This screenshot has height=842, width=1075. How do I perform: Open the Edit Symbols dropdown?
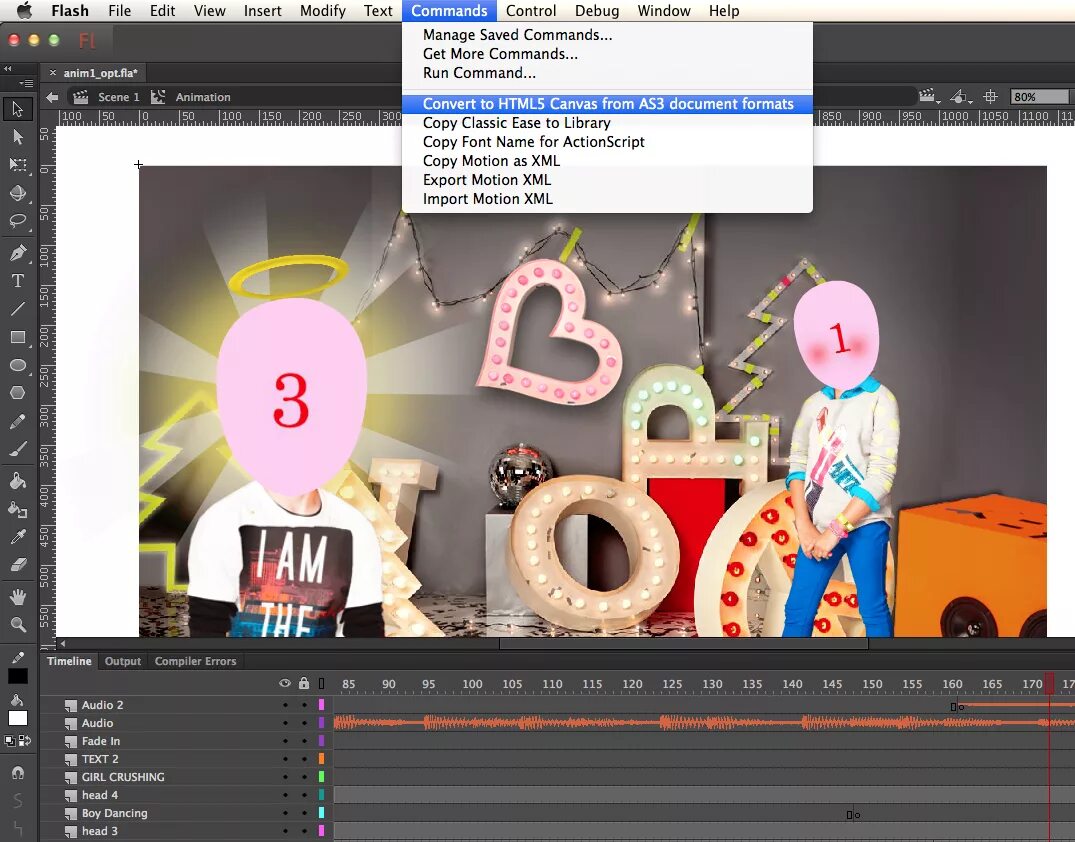coord(961,97)
